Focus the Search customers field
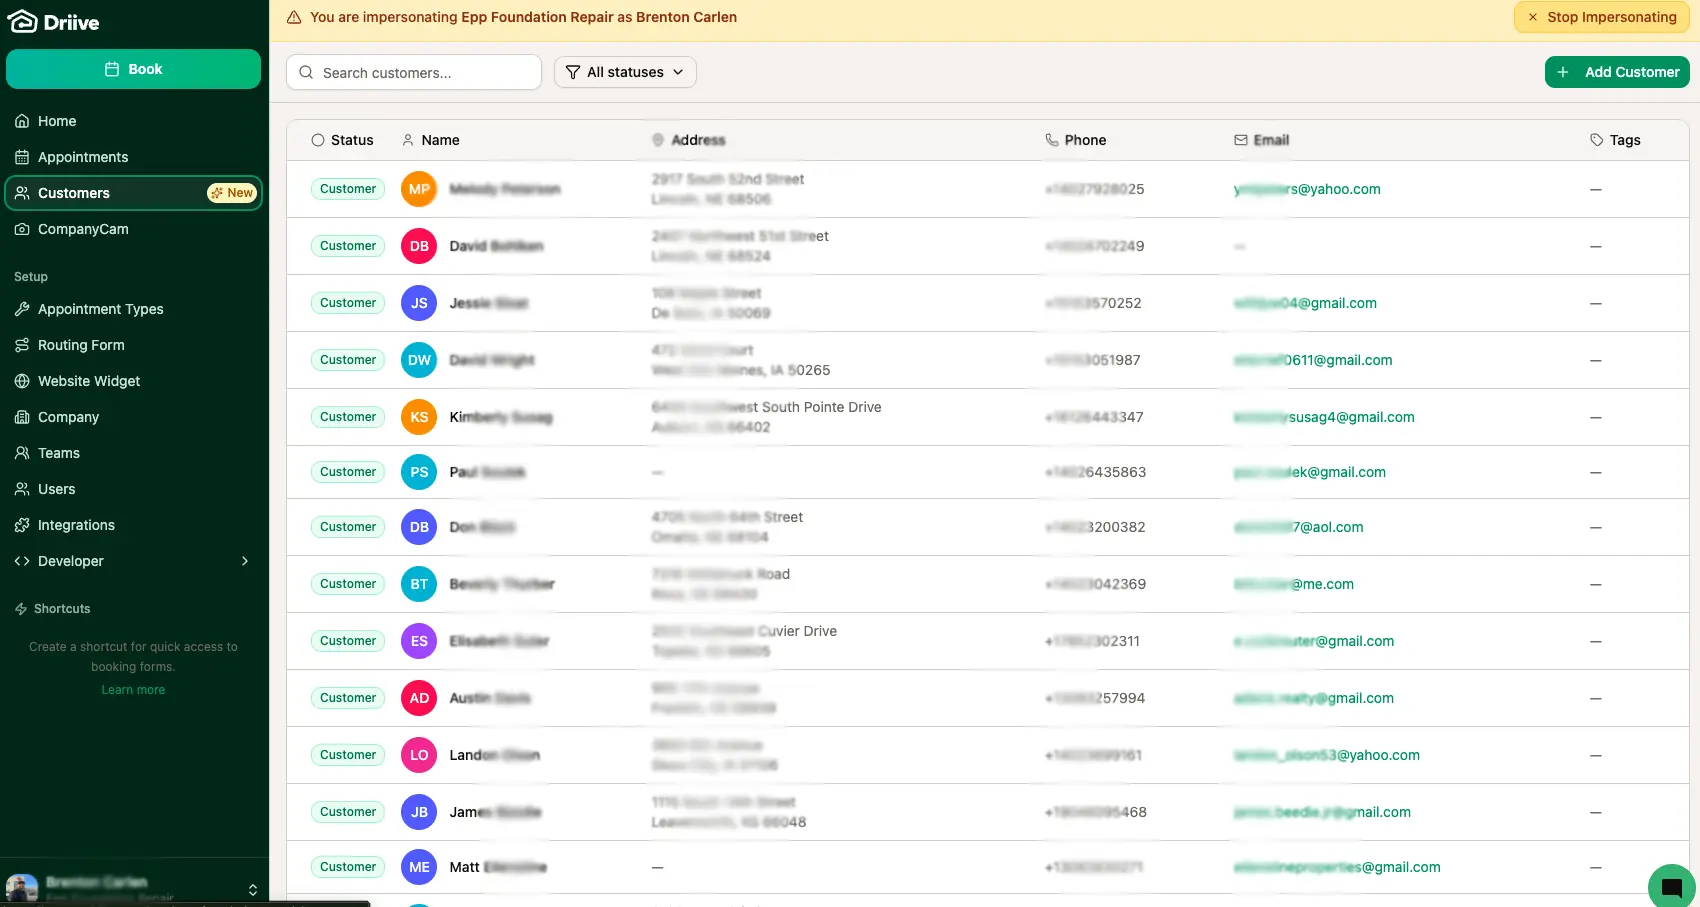1700x907 pixels. point(414,72)
